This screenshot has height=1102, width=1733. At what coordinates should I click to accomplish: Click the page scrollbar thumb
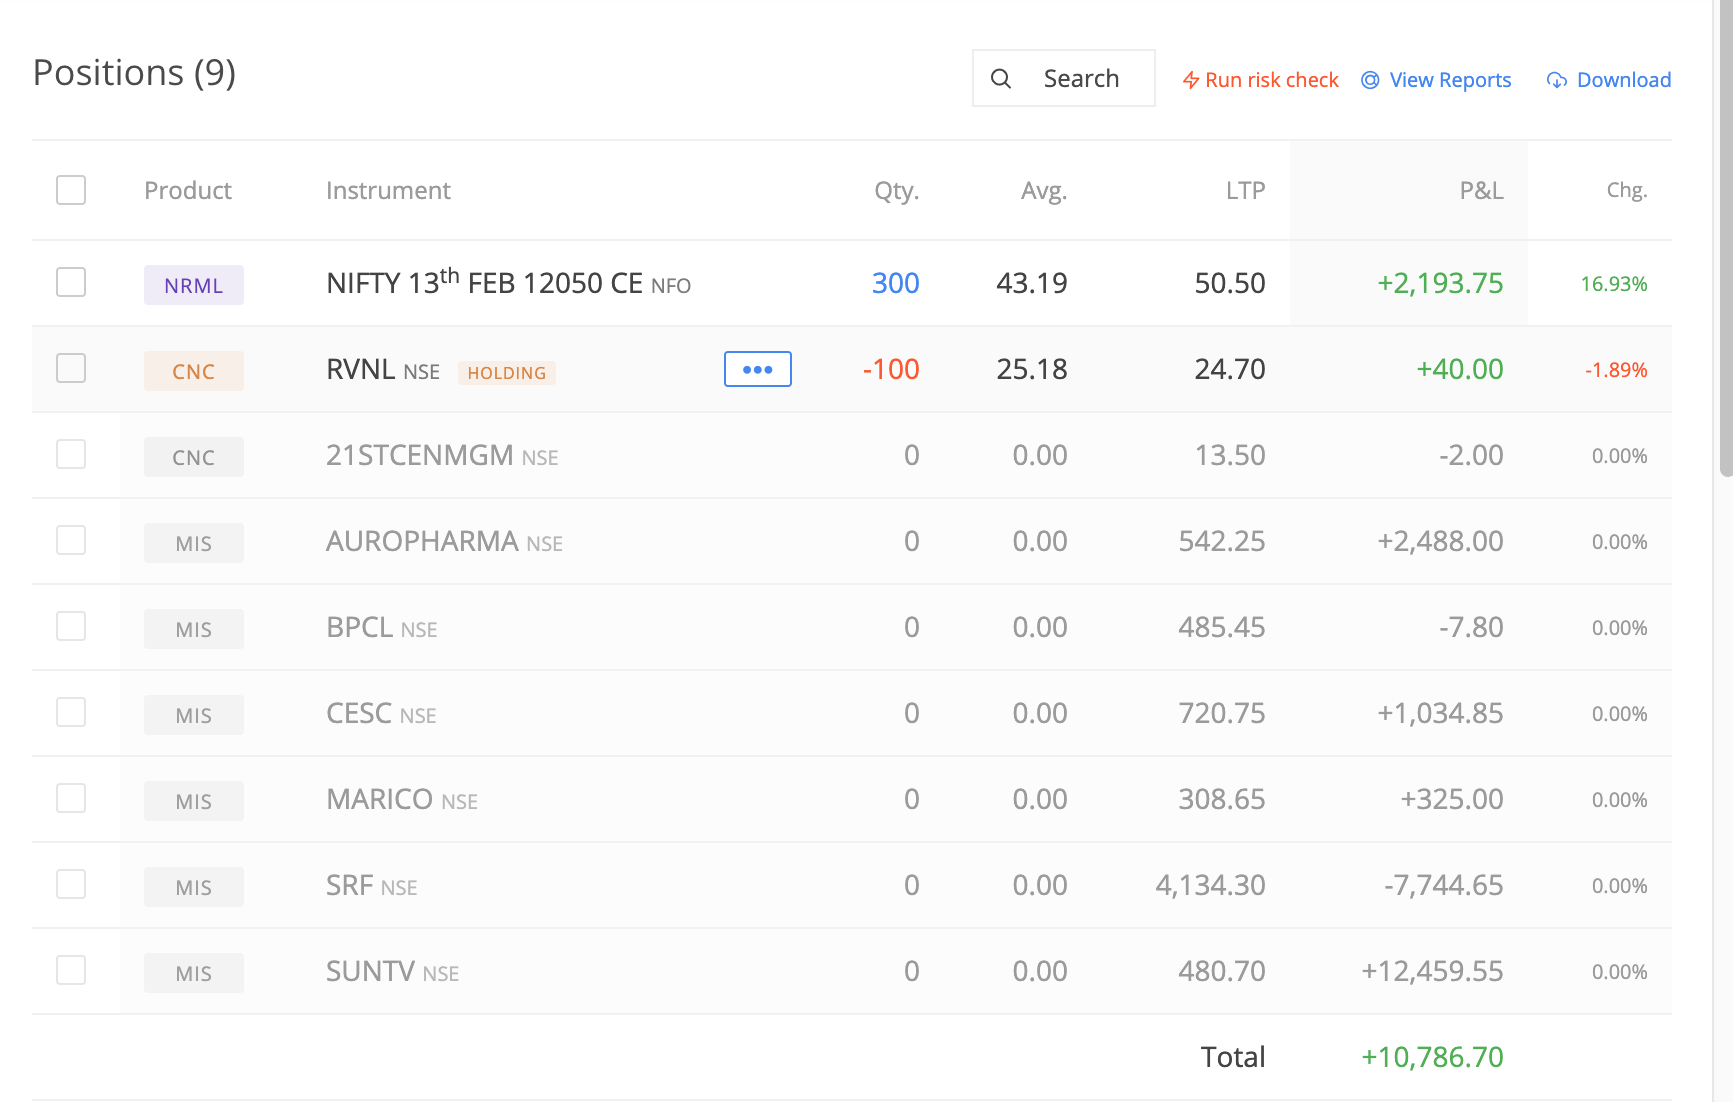1725,238
